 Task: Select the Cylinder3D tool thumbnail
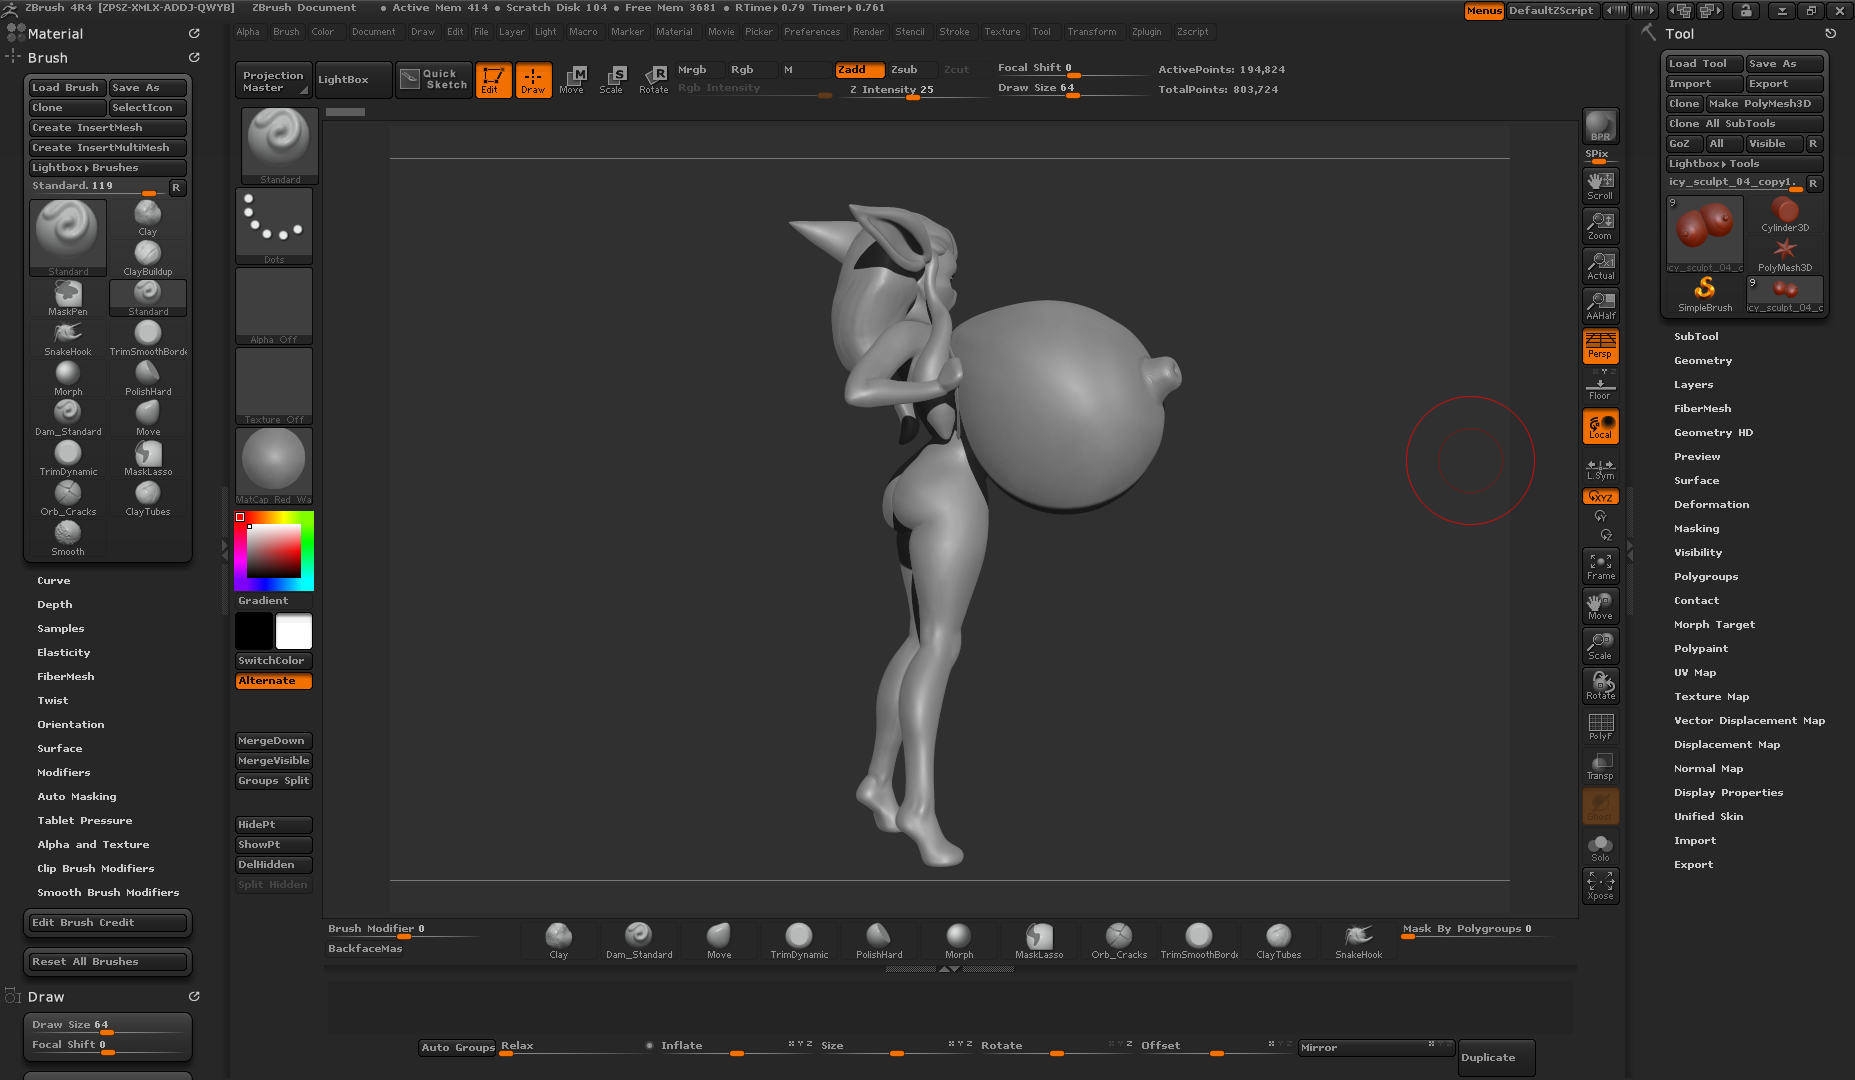[1785, 214]
